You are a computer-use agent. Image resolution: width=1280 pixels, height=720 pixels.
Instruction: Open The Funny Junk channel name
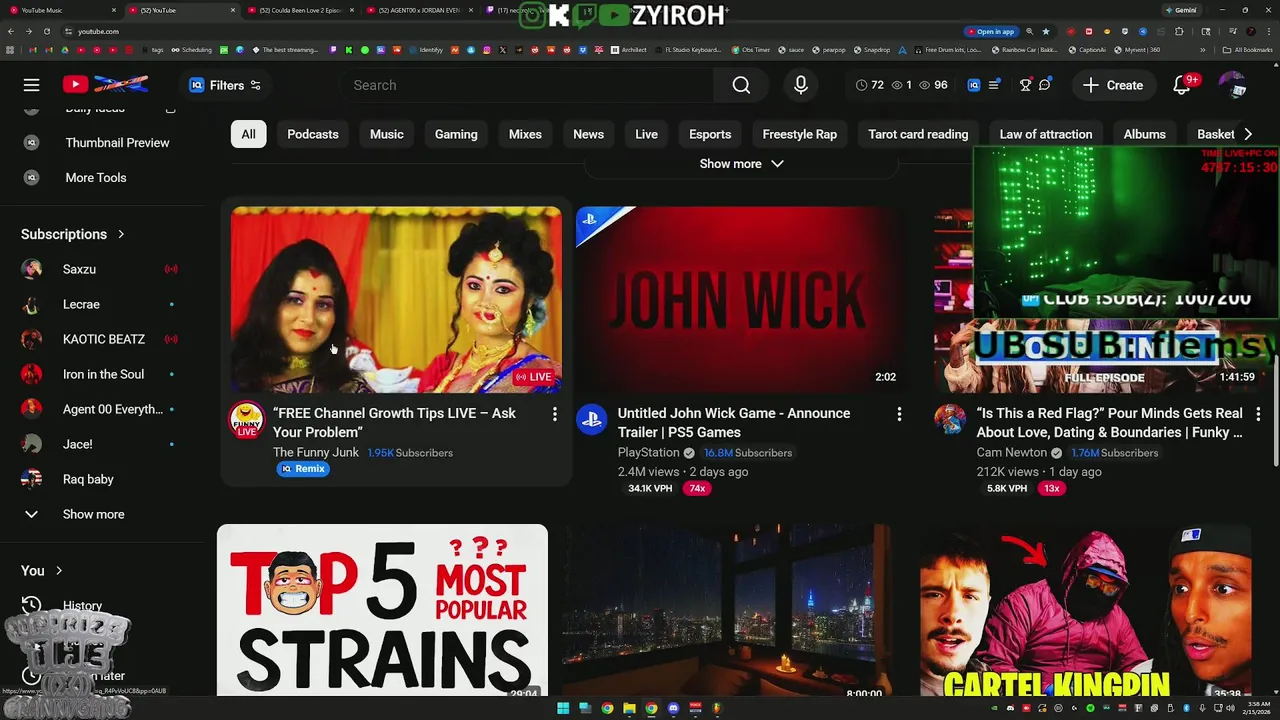click(316, 452)
